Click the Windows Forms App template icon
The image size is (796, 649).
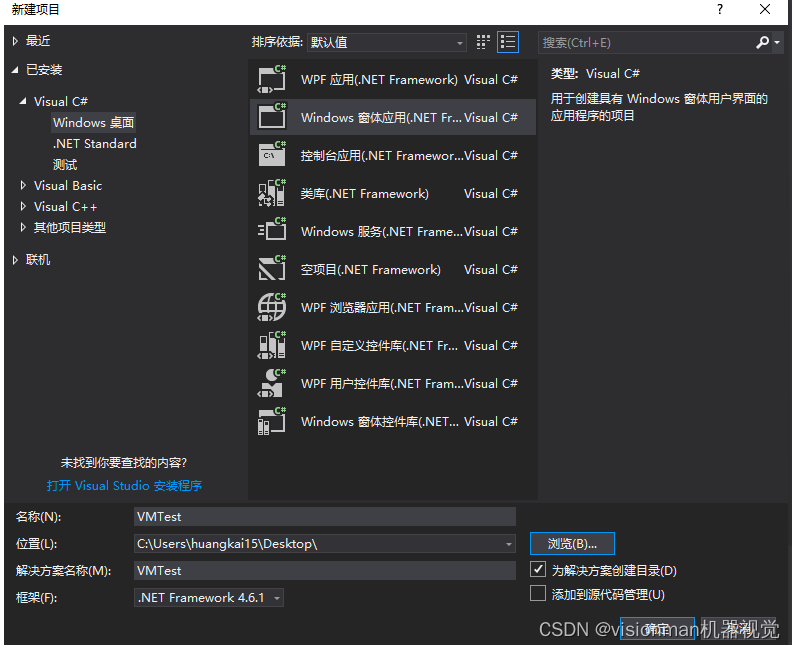[272, 116]
